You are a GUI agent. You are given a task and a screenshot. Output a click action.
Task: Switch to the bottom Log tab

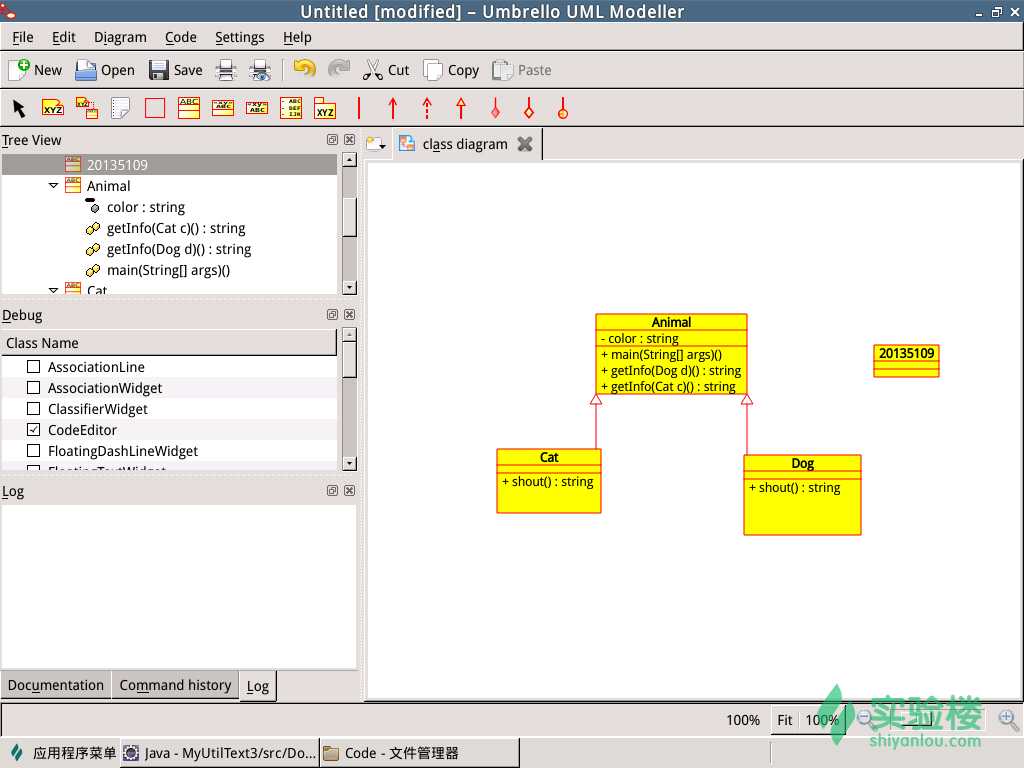(x=258, y=686)
